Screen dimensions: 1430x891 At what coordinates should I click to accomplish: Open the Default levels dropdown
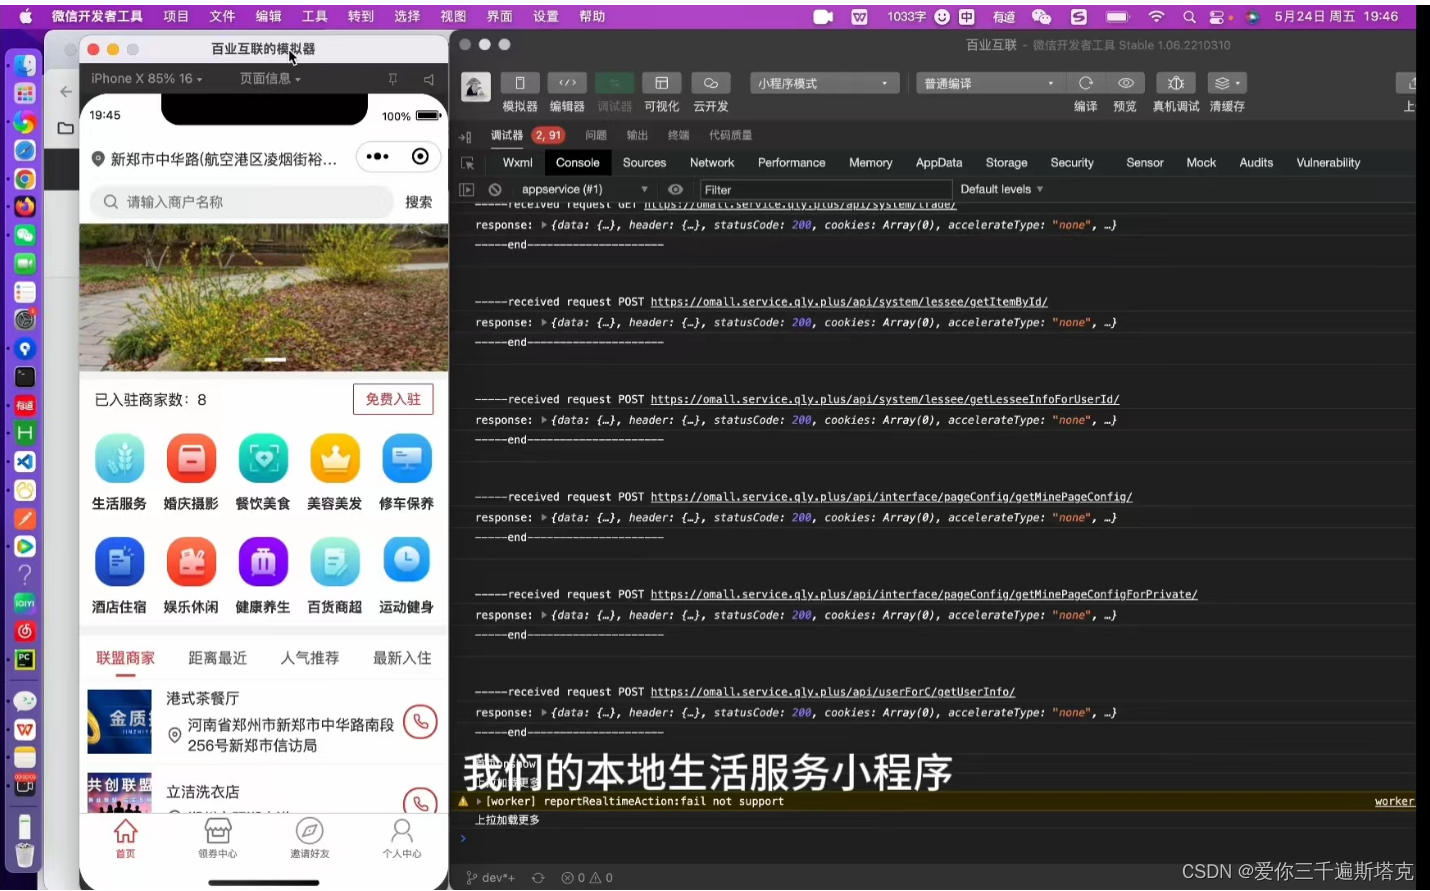tap(999, 189)
